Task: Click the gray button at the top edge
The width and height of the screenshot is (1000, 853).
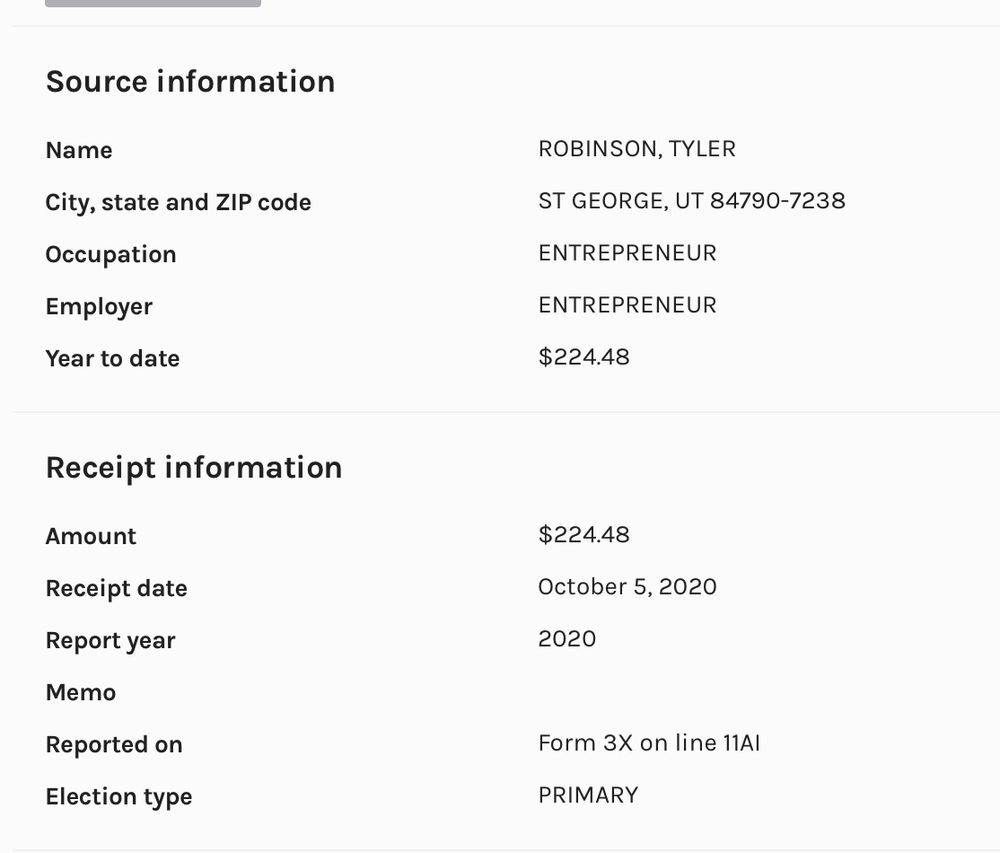Action: (x=153, y=3)
